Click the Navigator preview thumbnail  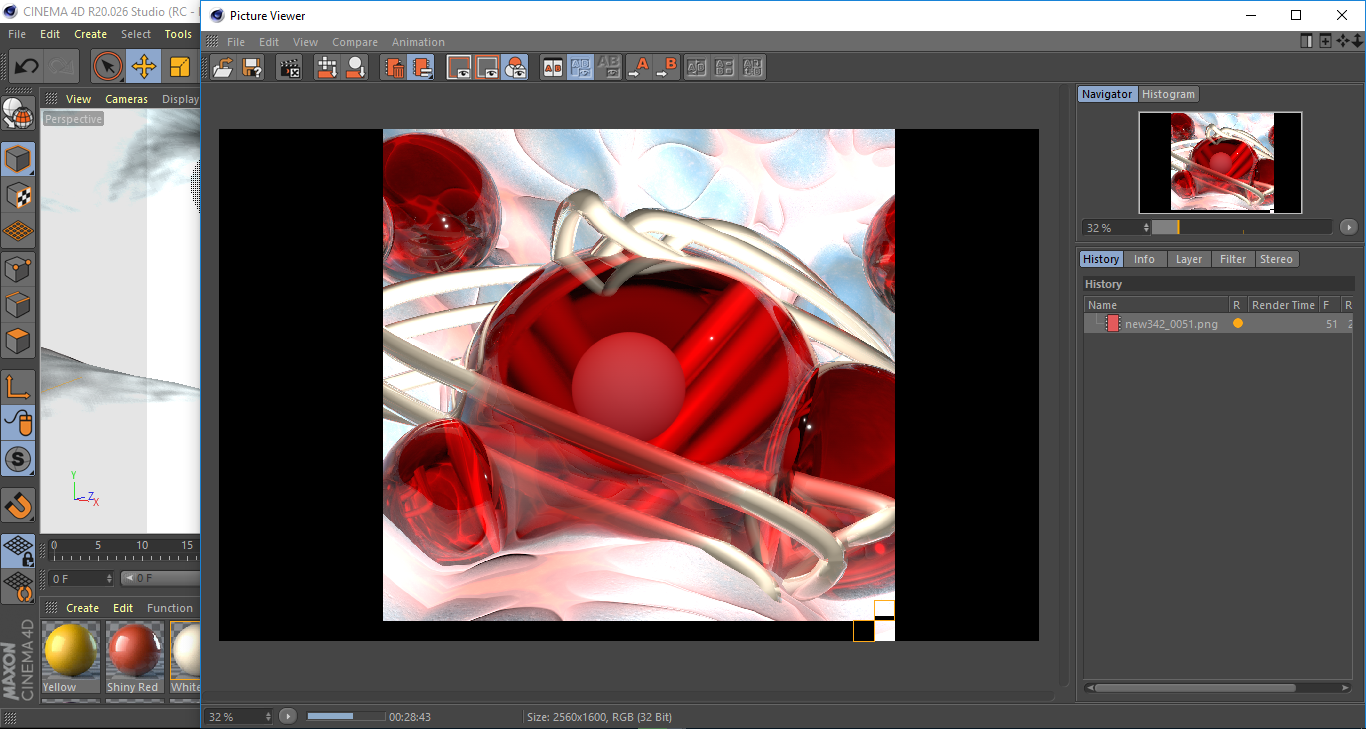(x=1220, y=162)
